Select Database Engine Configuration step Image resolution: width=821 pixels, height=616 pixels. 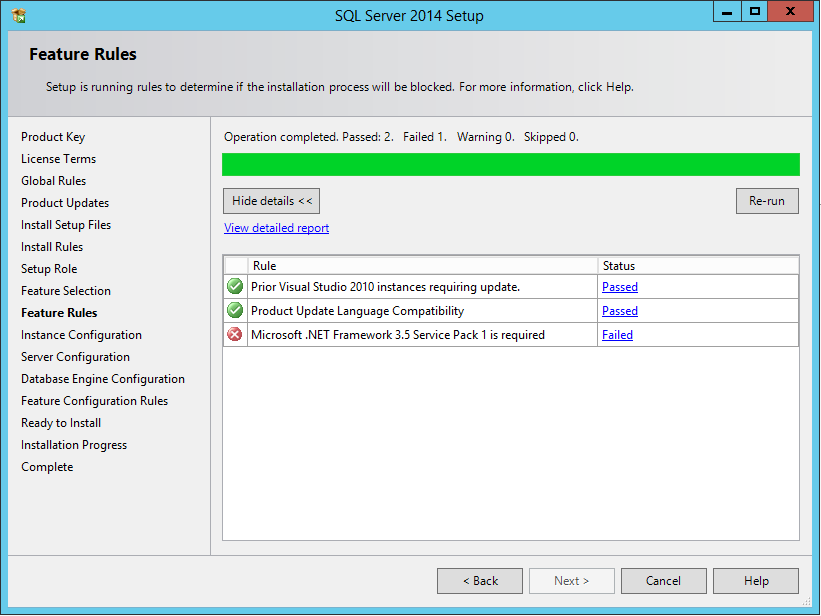[103, 379]
